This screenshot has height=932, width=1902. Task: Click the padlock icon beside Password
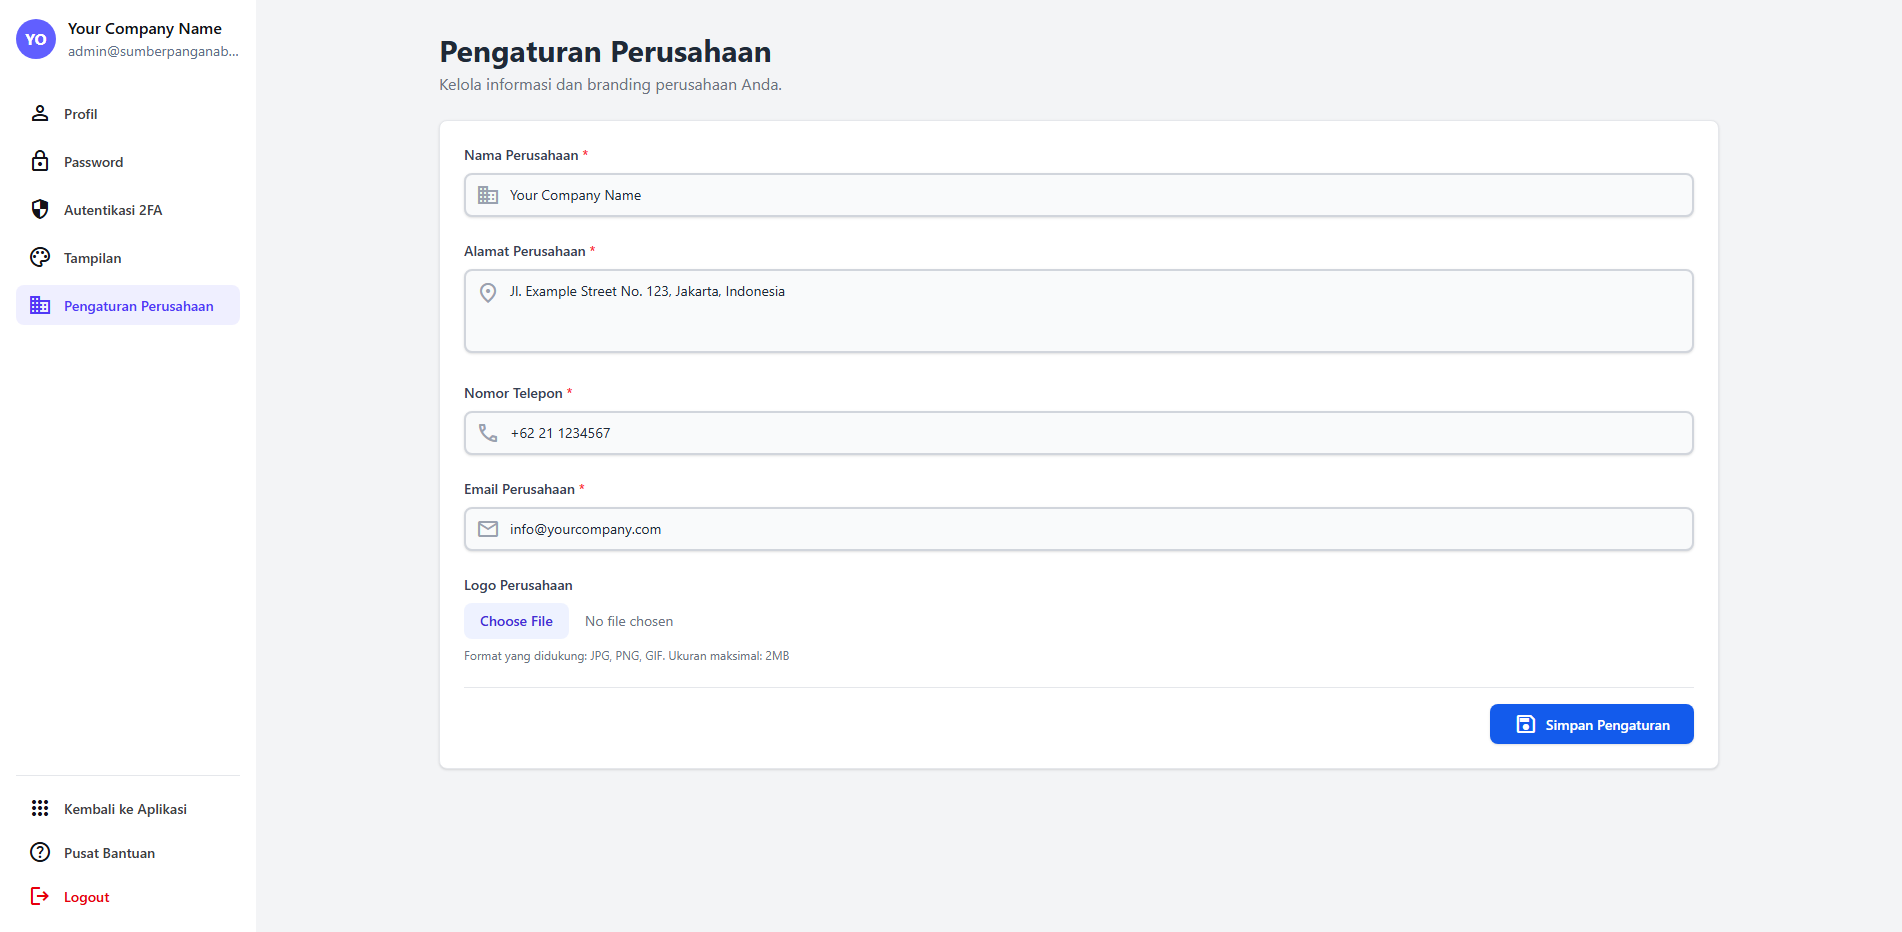40,161
